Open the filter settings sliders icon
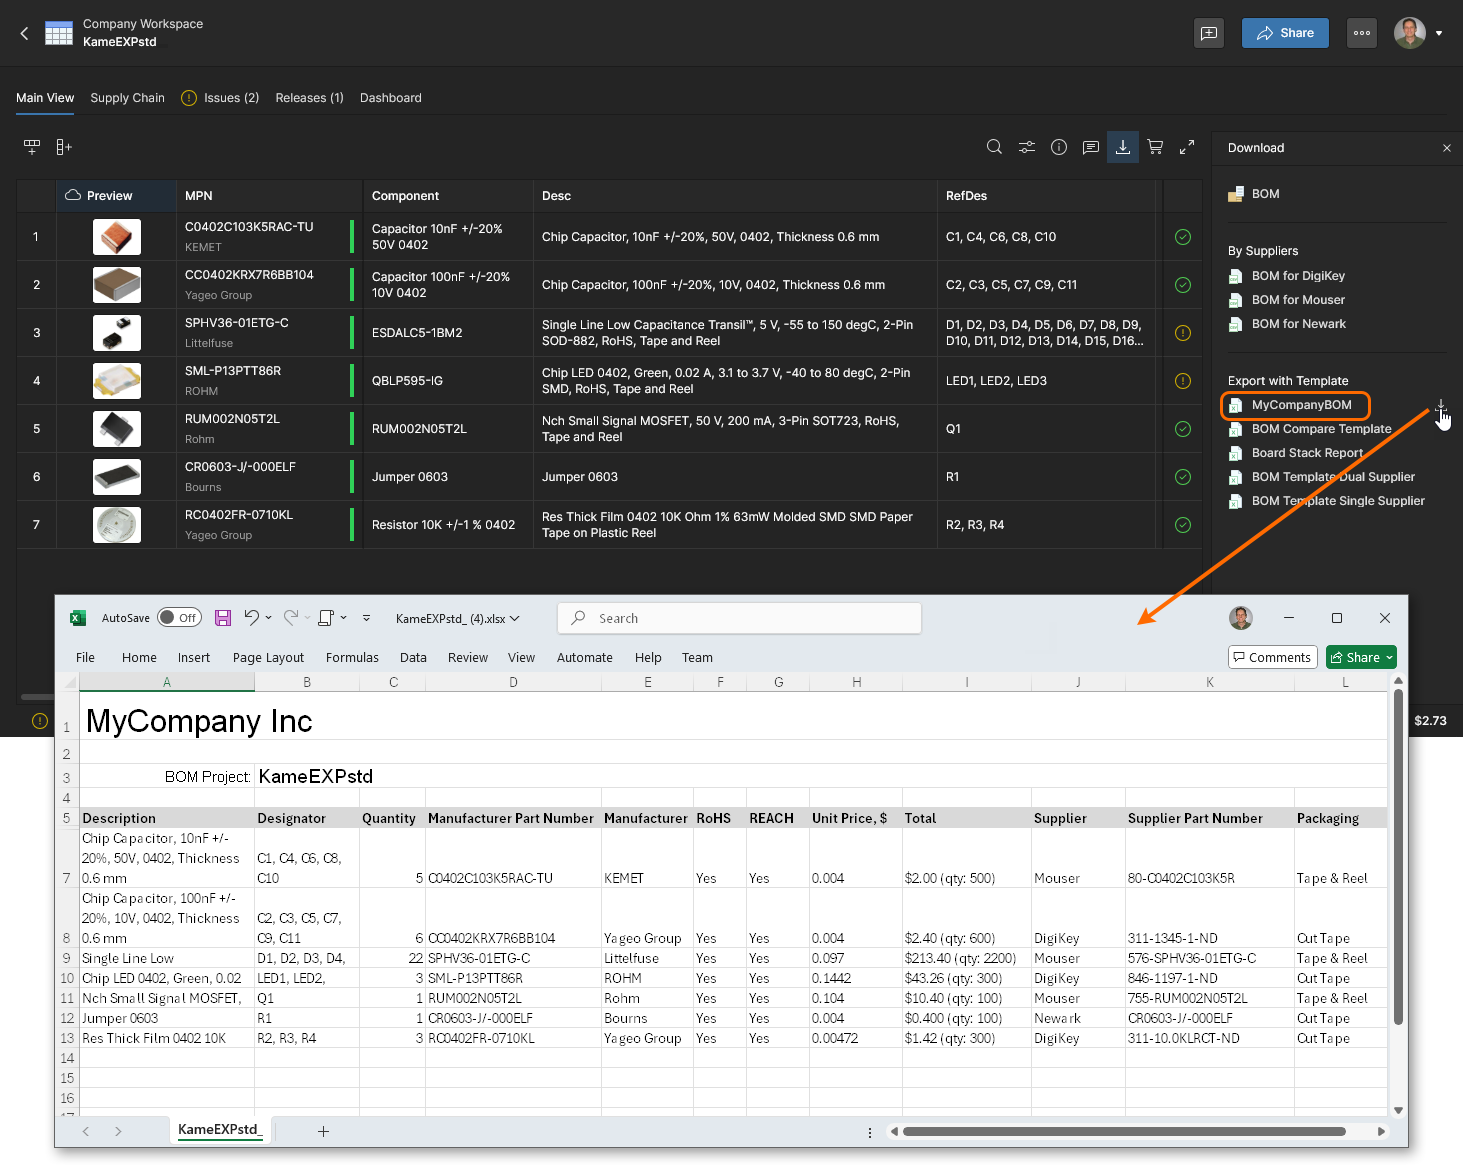This screenshot has height=1165, width=1463. [x=1027, y=147]
